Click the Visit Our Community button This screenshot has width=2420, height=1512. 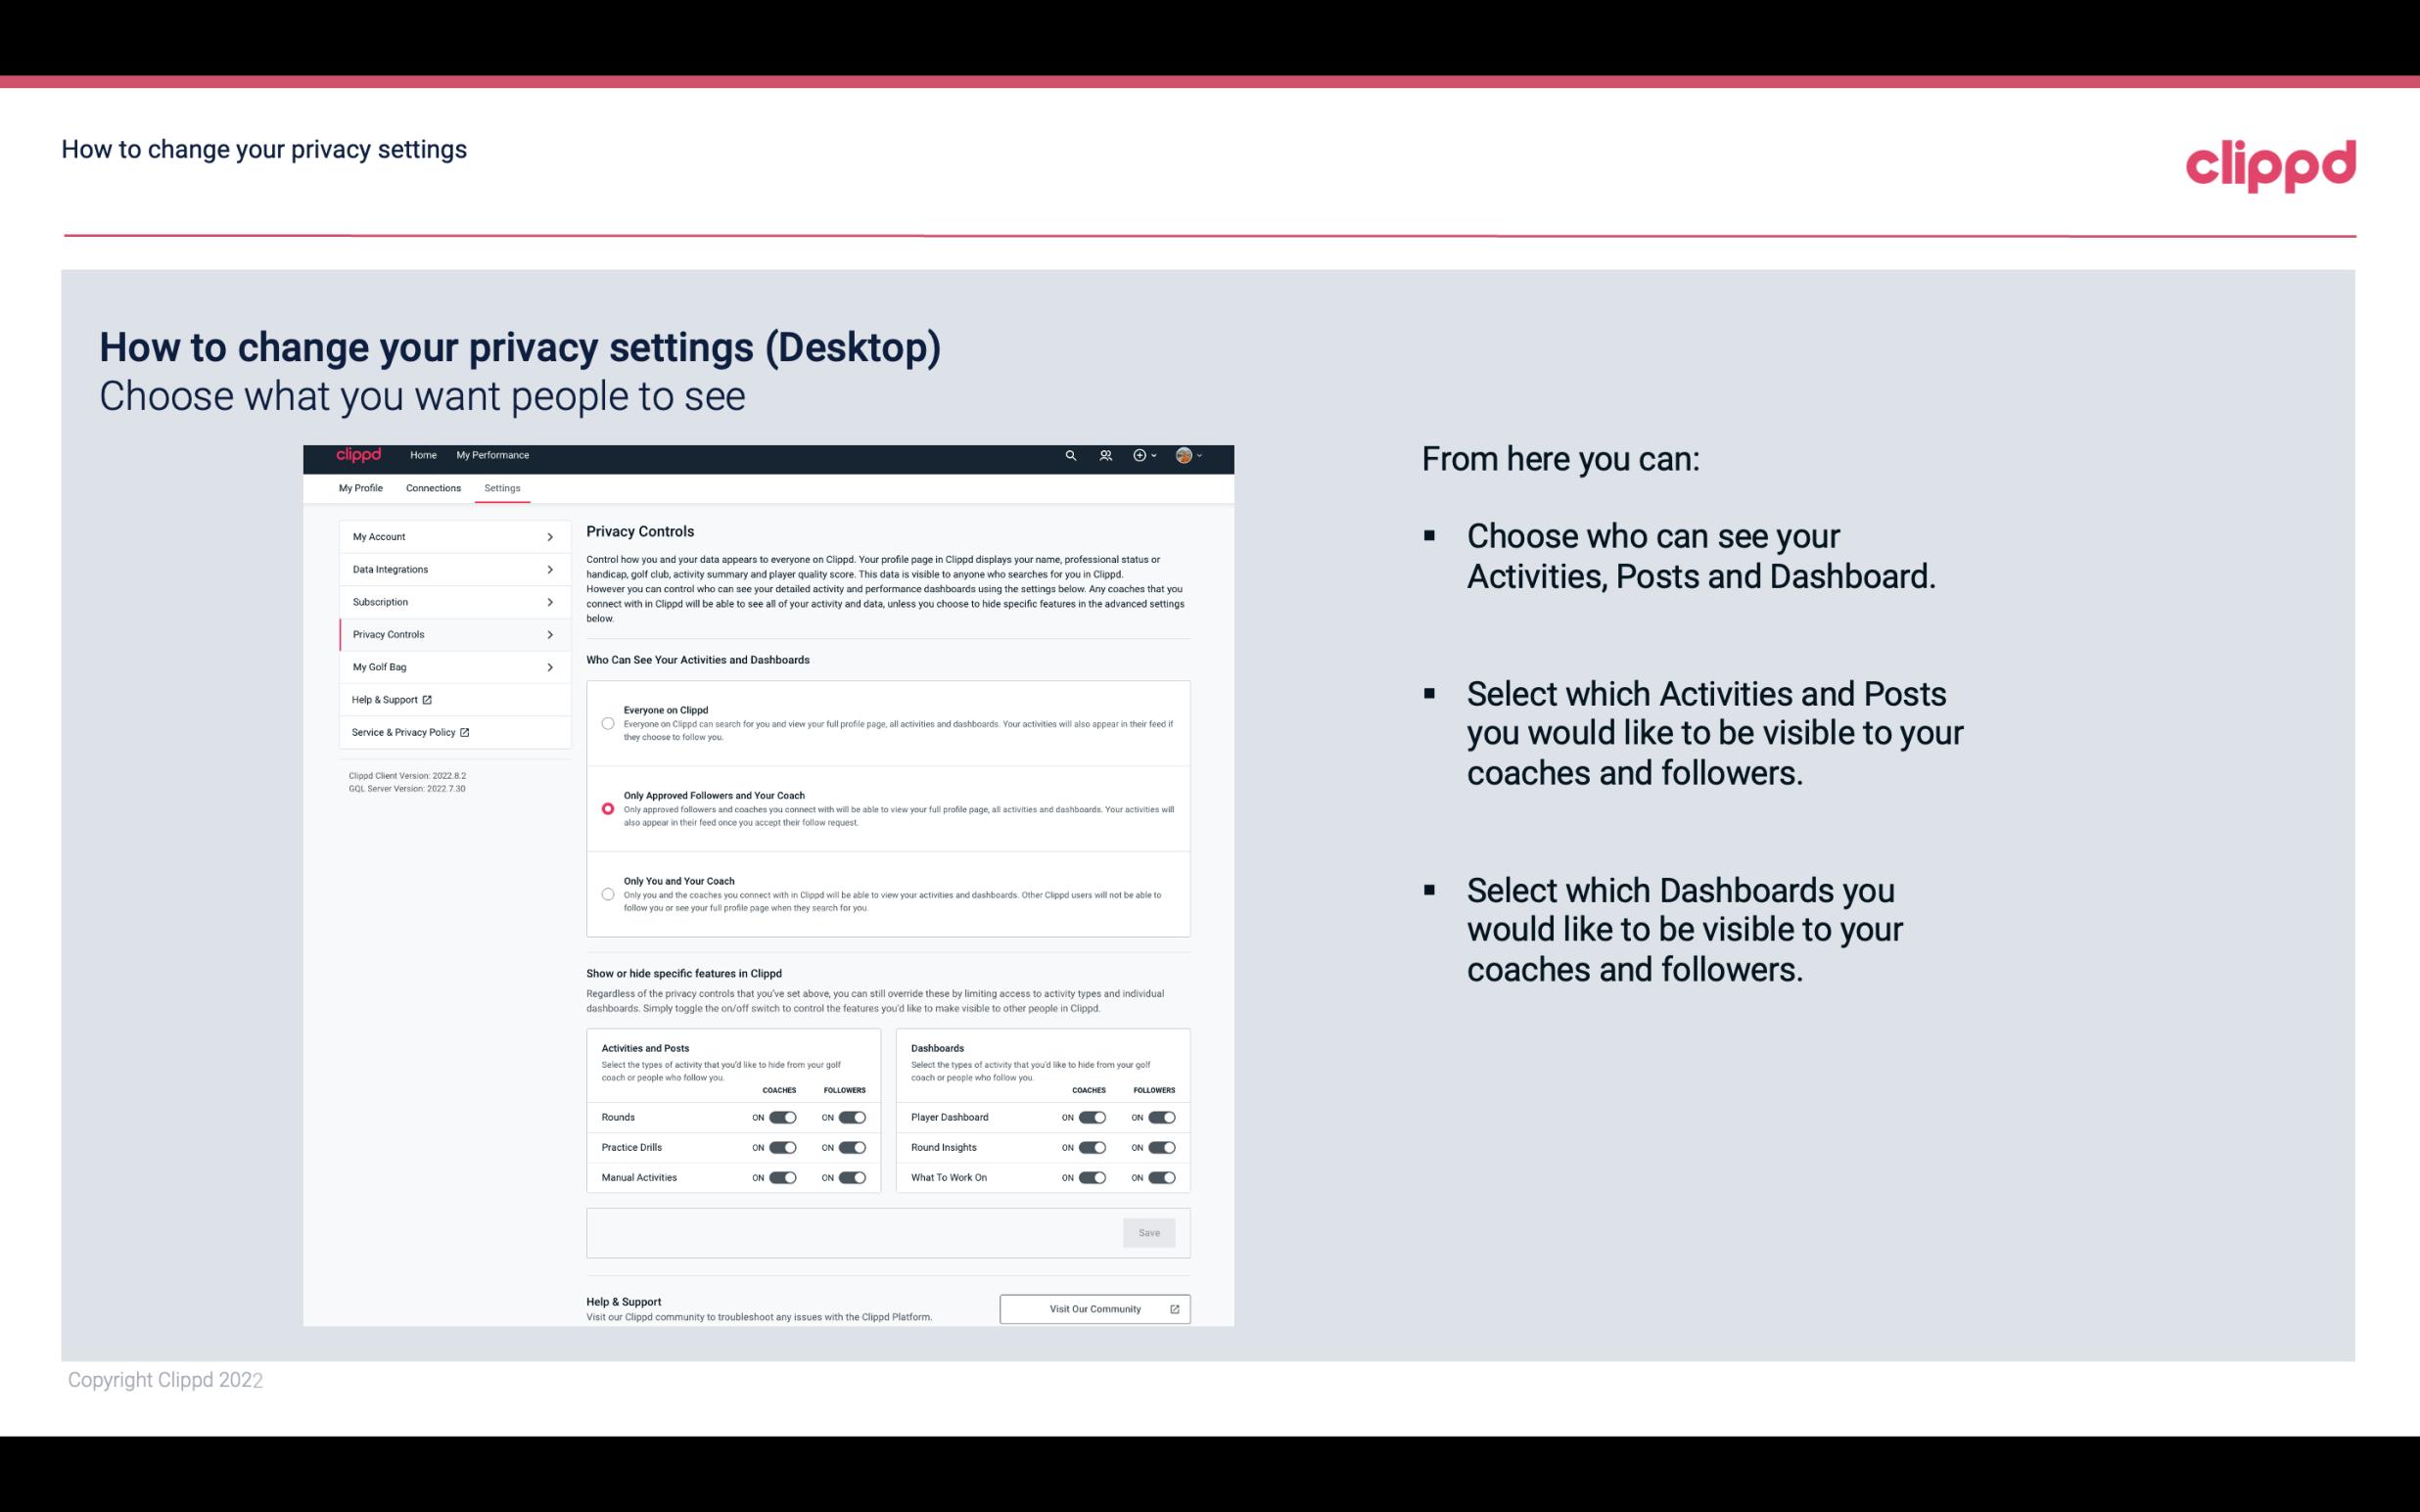1094,1306
